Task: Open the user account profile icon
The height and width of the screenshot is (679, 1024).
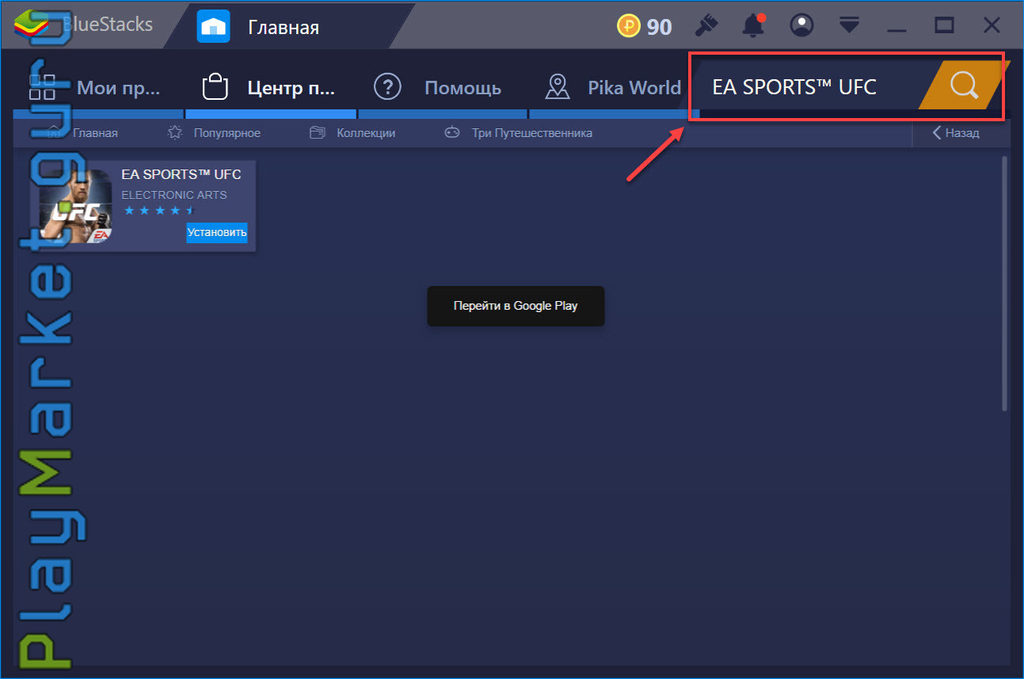Action: pos(801,25)
